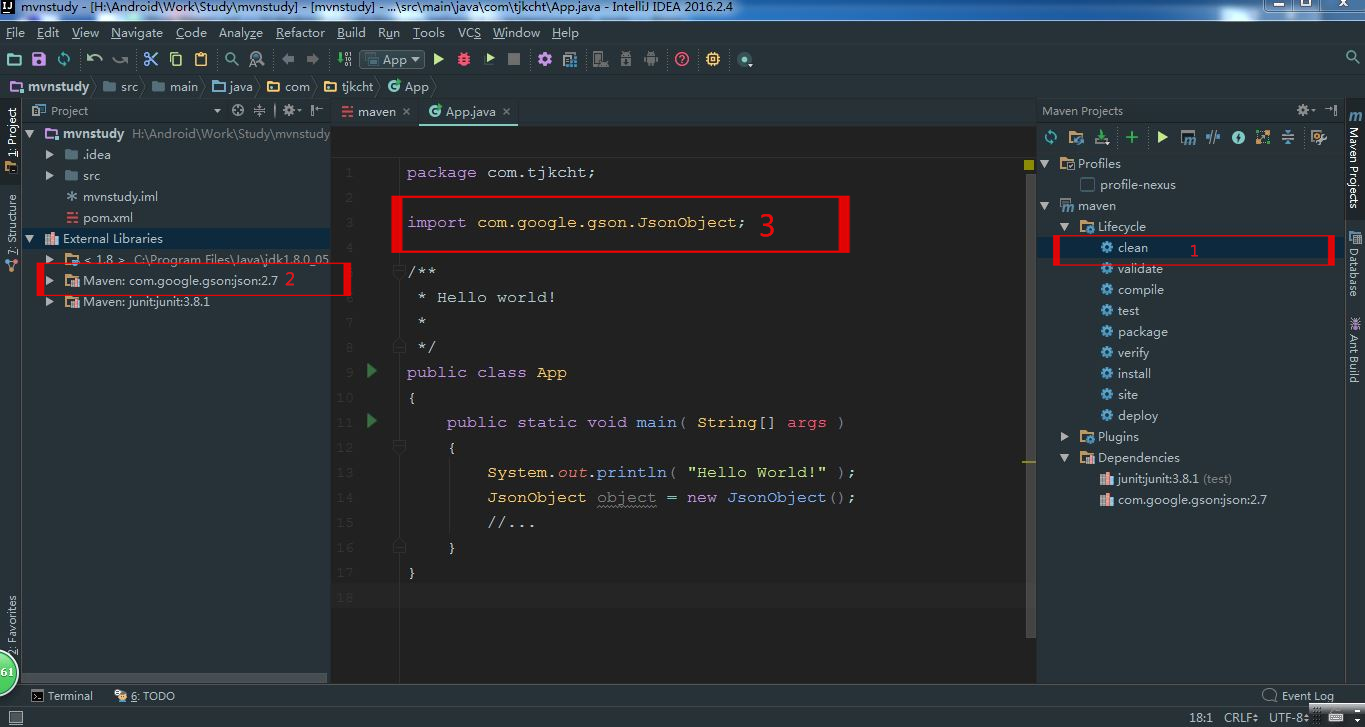Click the tjkcht breadcrumb in navigation bar
Viewport: 1365px width, 727px height.
pos(349,87)
